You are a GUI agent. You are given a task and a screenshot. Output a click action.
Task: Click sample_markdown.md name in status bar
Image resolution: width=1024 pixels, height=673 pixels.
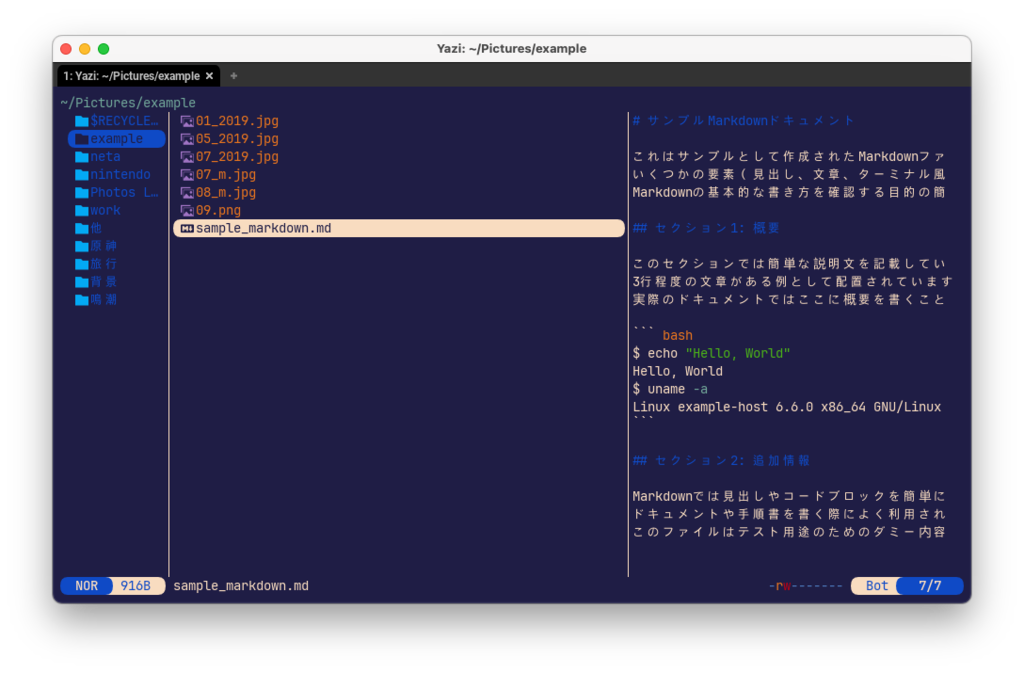241,586
